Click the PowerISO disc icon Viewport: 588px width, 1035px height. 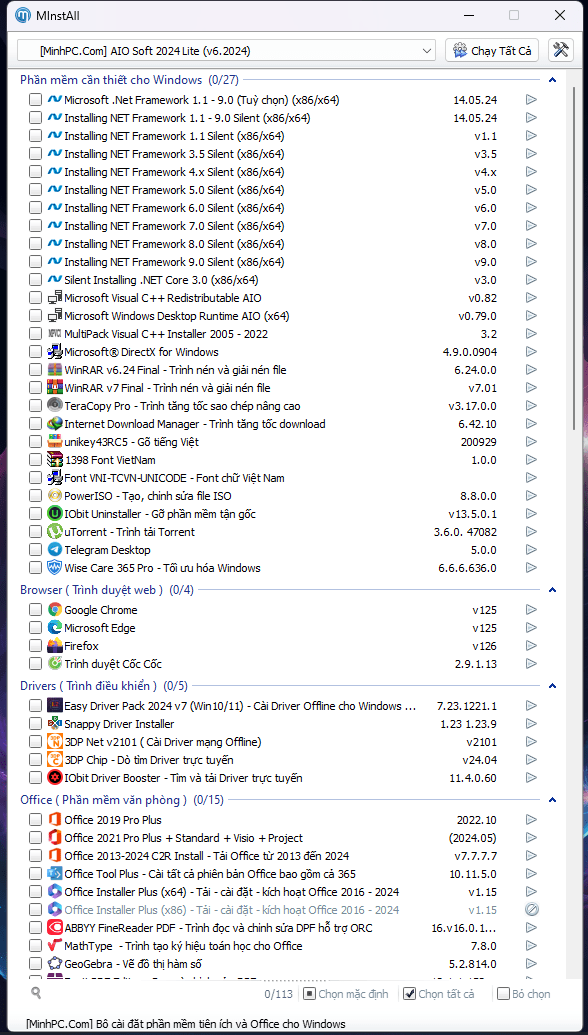[x=55, y=496]
